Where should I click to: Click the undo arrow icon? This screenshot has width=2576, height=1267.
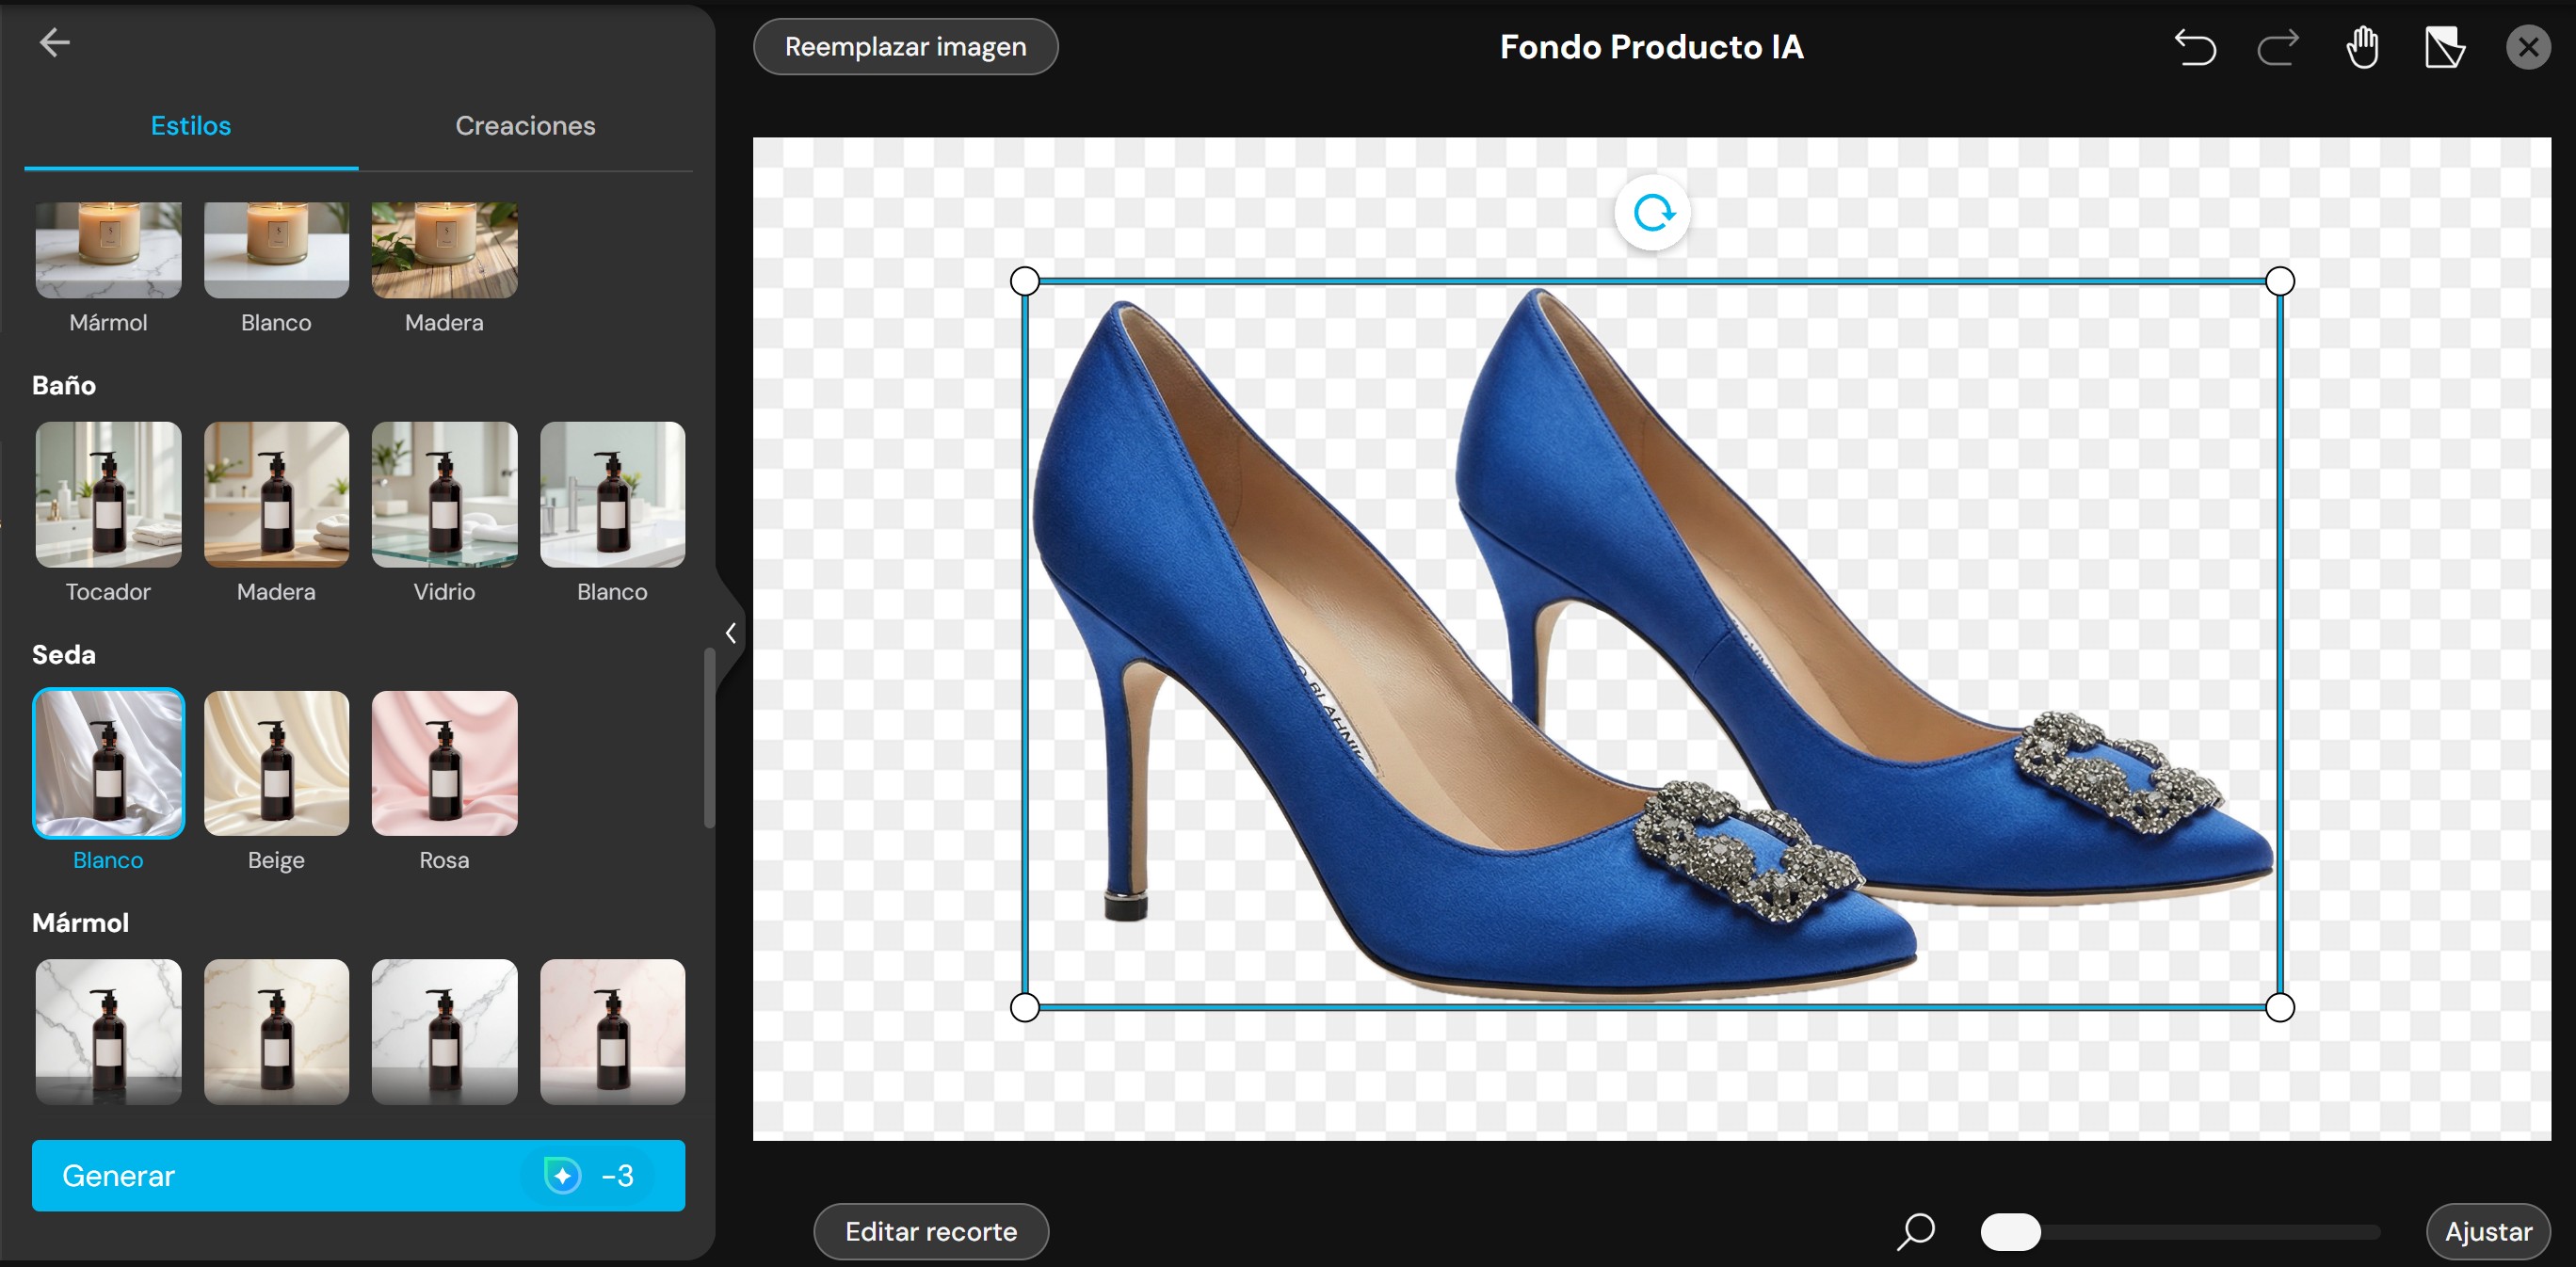pyautogui.click(x=2195, y=47)
